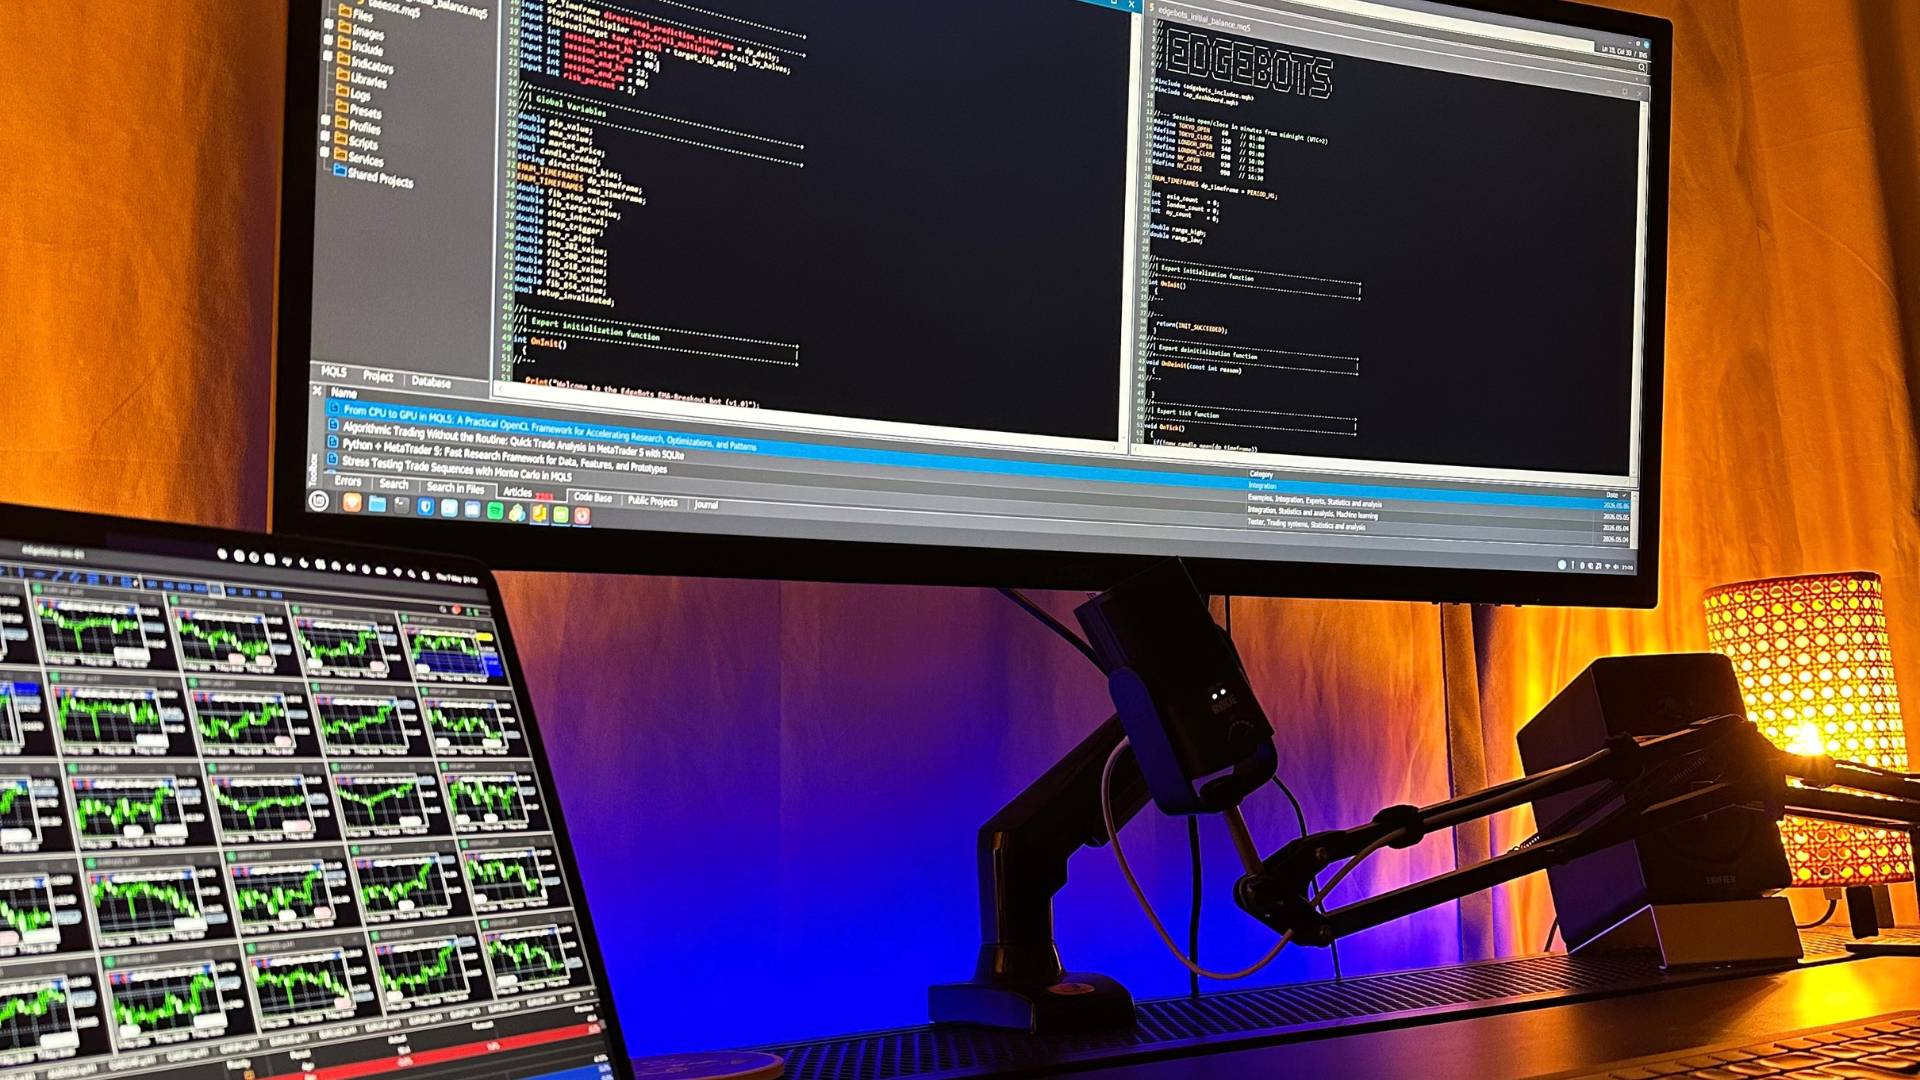Expand the Services folder node

[324, 152]
